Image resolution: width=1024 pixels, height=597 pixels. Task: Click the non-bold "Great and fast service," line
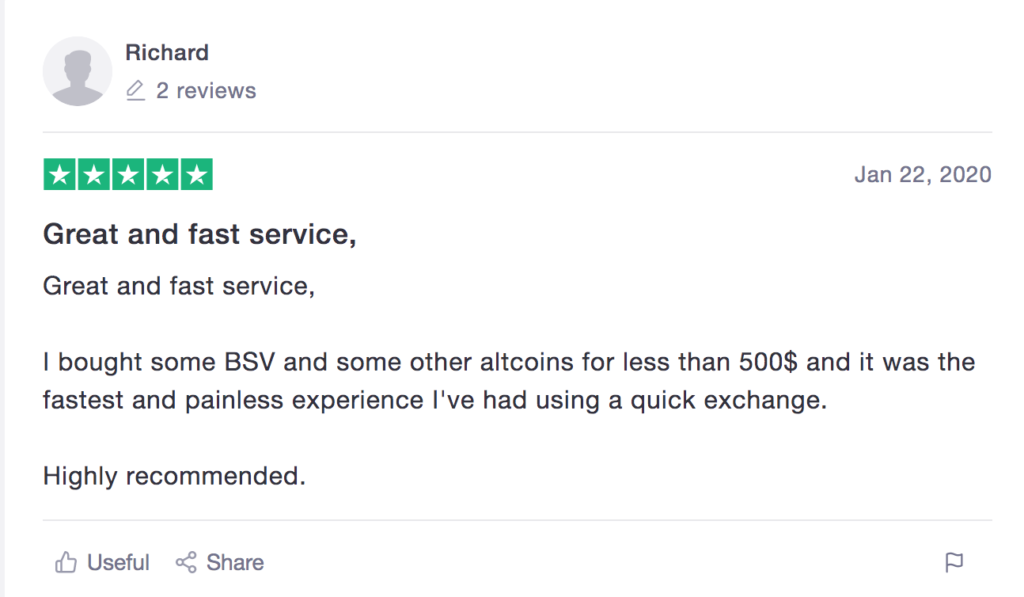(179, 286)
